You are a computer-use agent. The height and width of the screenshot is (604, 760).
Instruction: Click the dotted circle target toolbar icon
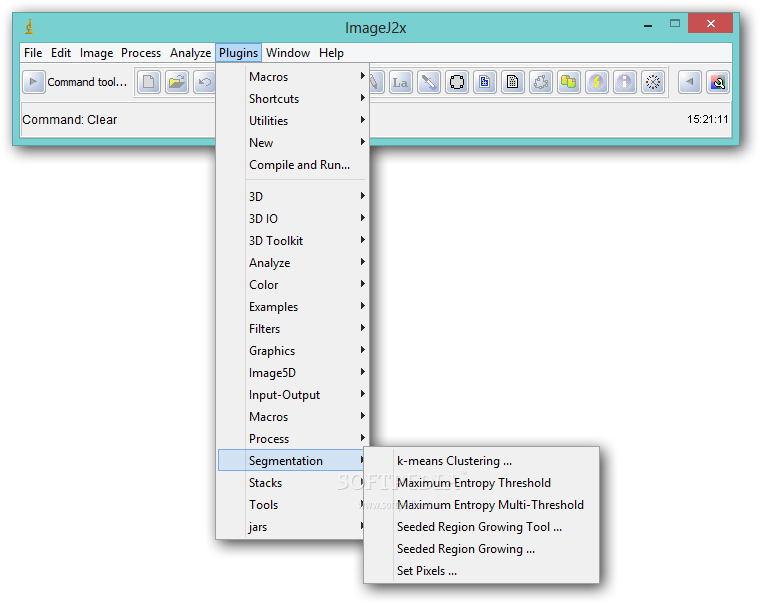point(653,82)
